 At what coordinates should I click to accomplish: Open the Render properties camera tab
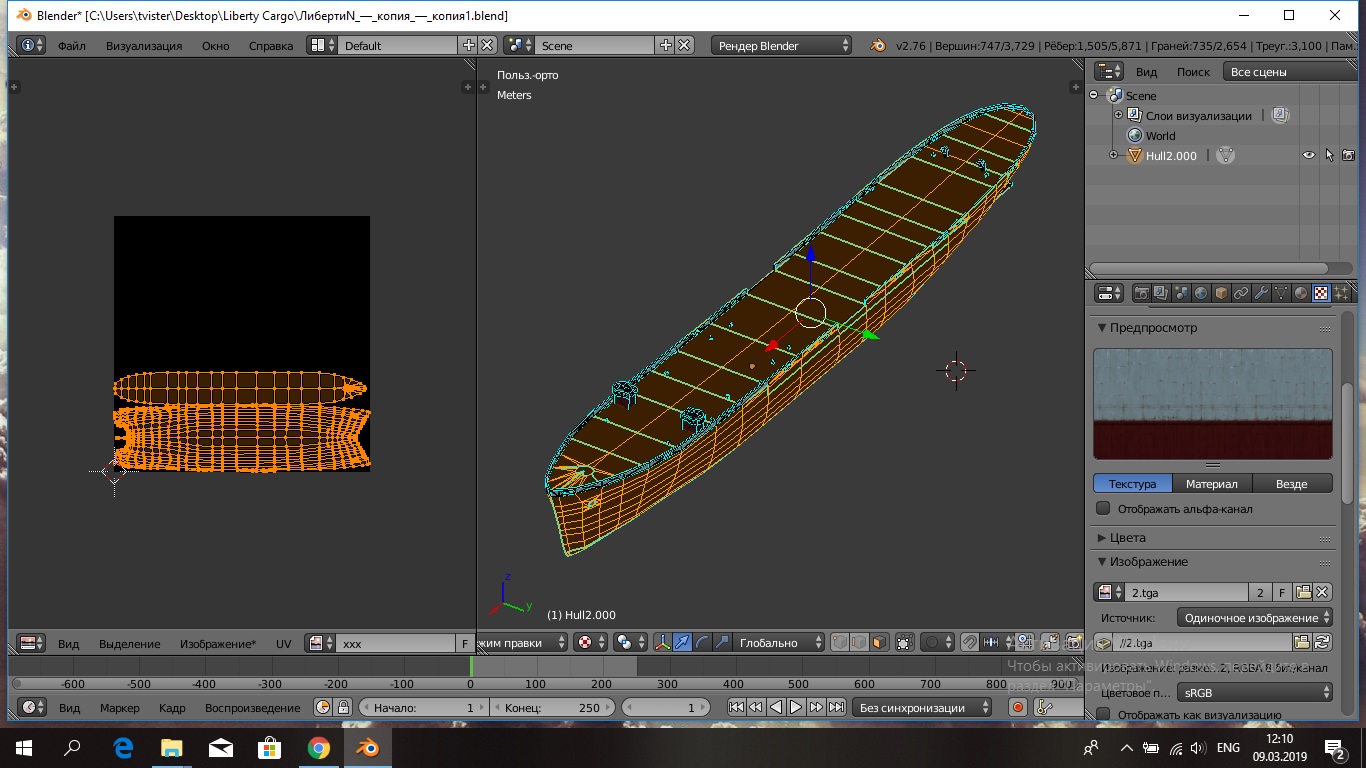pos(1141,293)
